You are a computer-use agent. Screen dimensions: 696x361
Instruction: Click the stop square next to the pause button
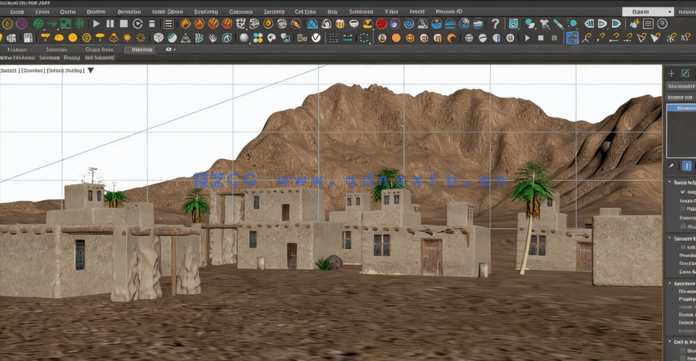(x=124, y=24)
